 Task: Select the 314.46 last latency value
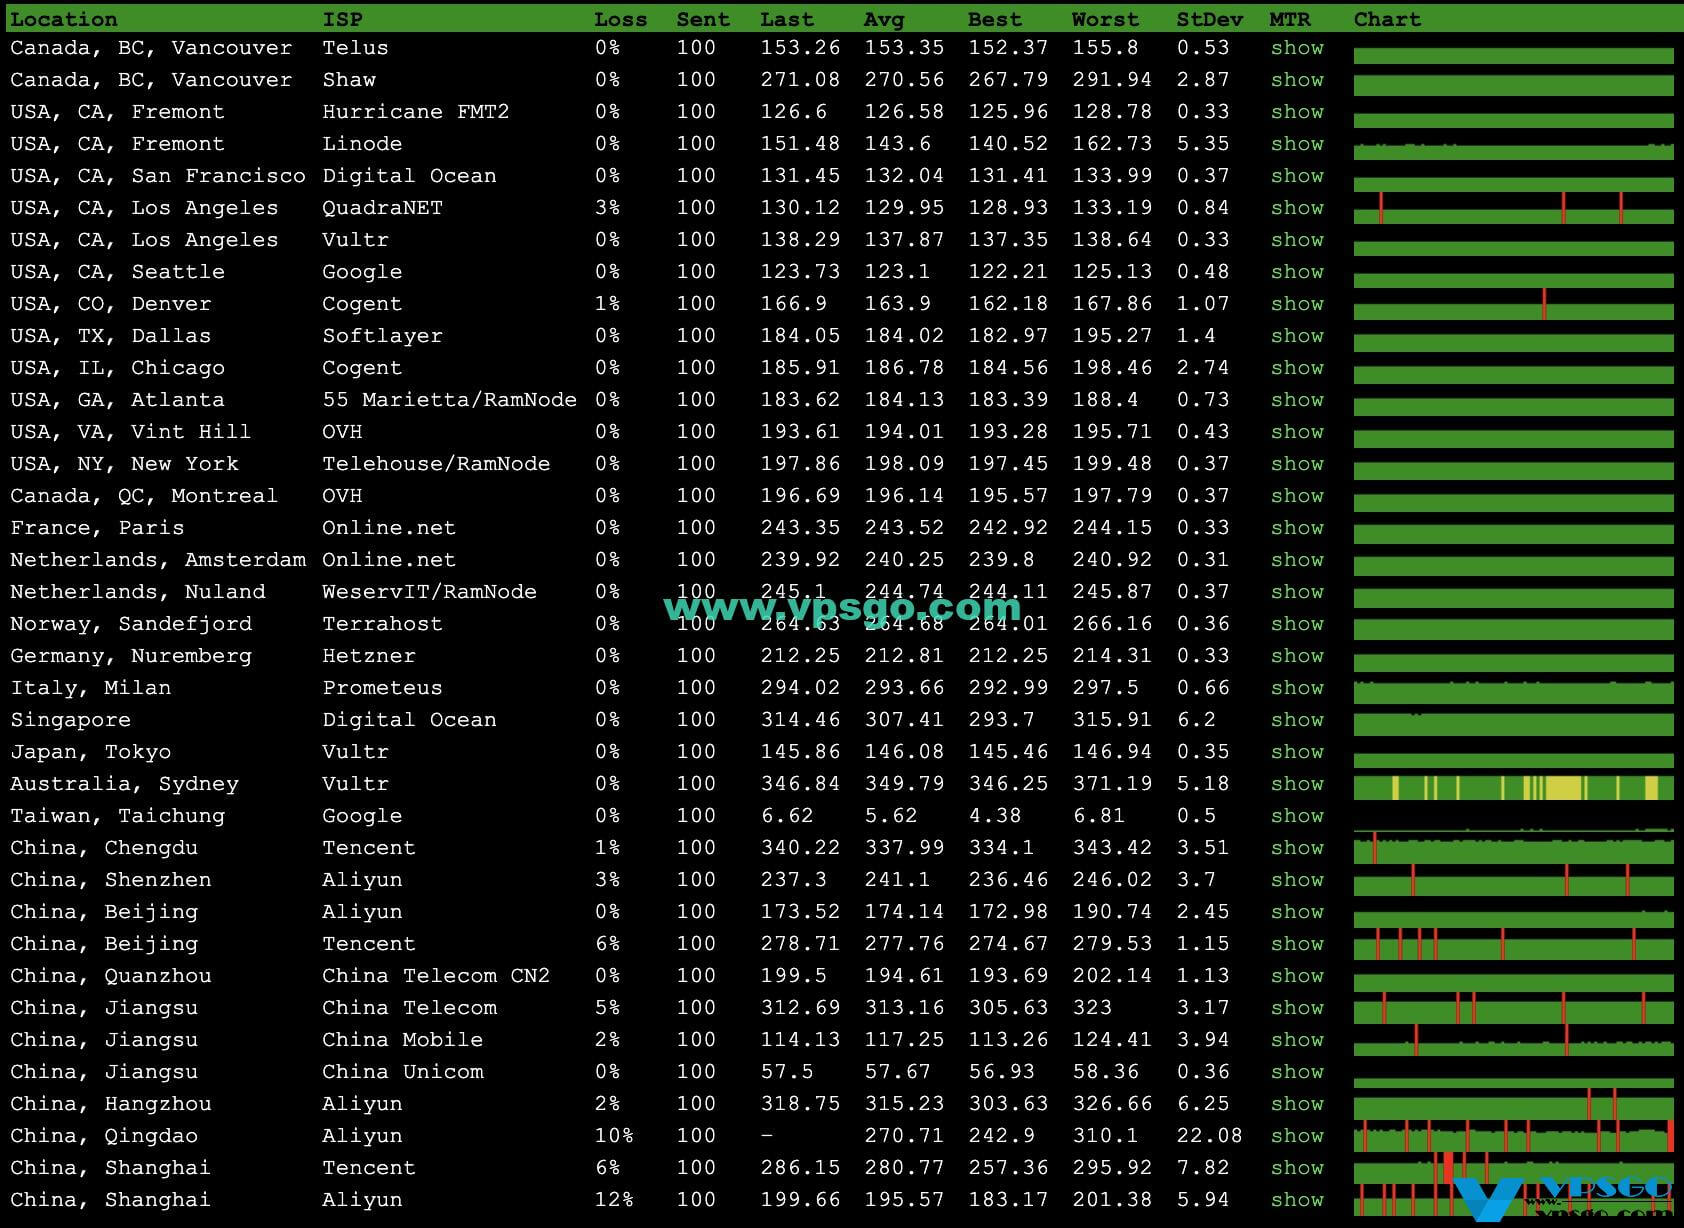tap(800, 720)
